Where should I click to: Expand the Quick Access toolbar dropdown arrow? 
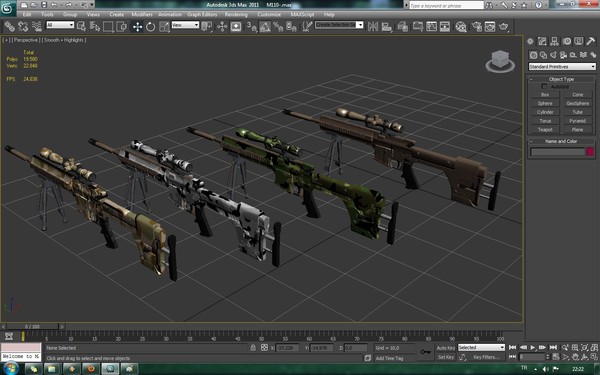pyautogui.click(x=92, y=5)
